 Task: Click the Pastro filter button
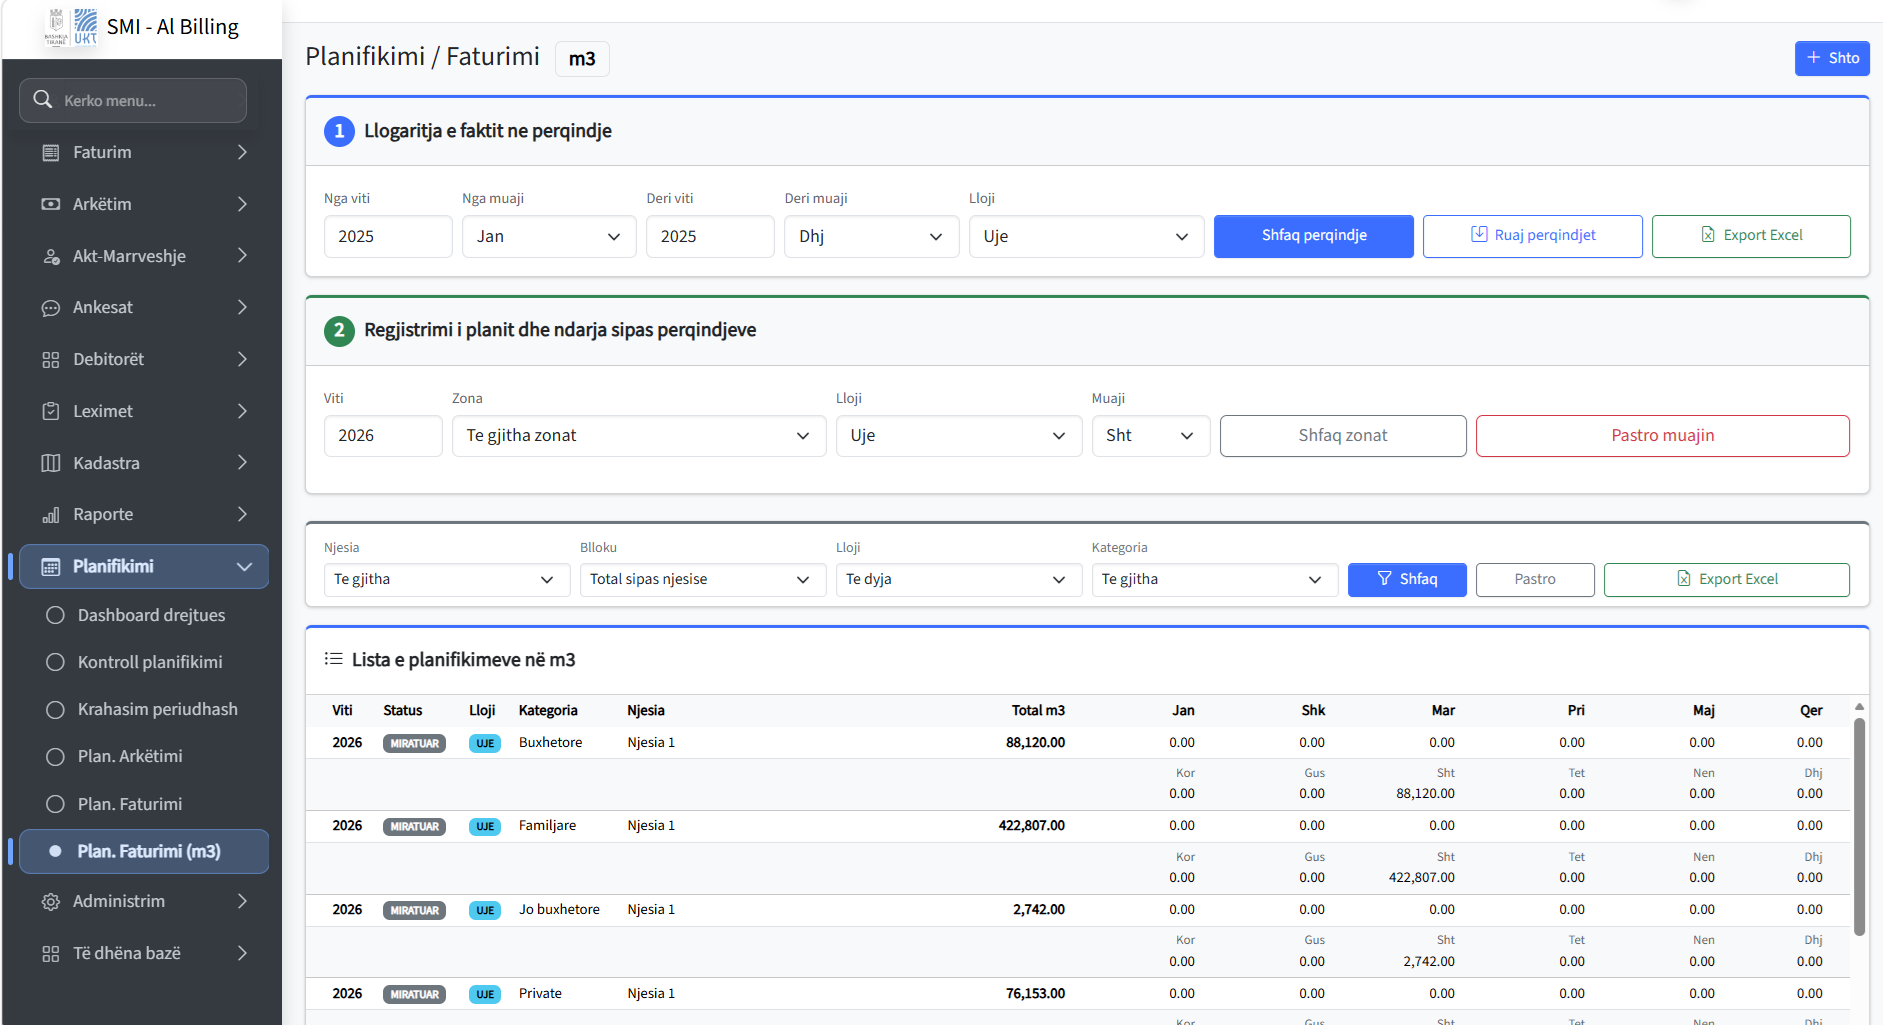click(x=1535, y=580)
